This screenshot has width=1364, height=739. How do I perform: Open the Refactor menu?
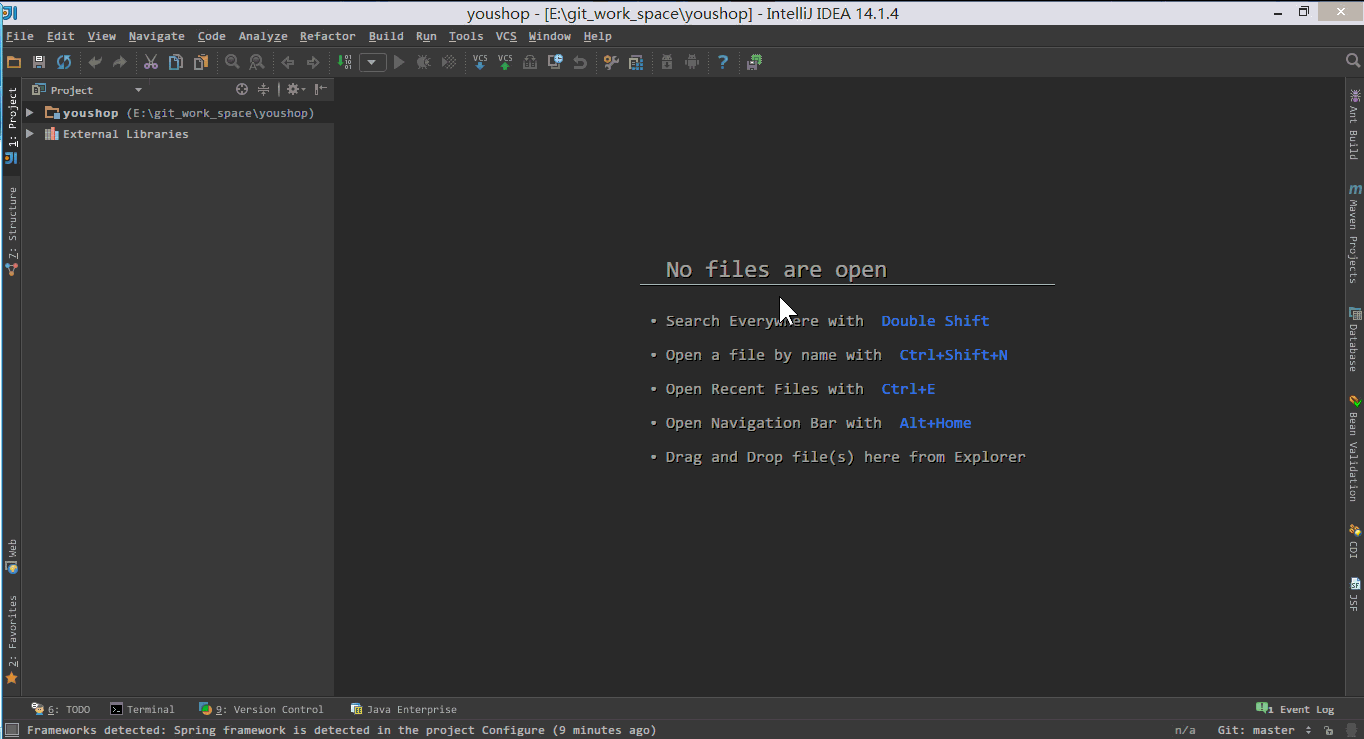pyautogui.click(x=327, y=36)
